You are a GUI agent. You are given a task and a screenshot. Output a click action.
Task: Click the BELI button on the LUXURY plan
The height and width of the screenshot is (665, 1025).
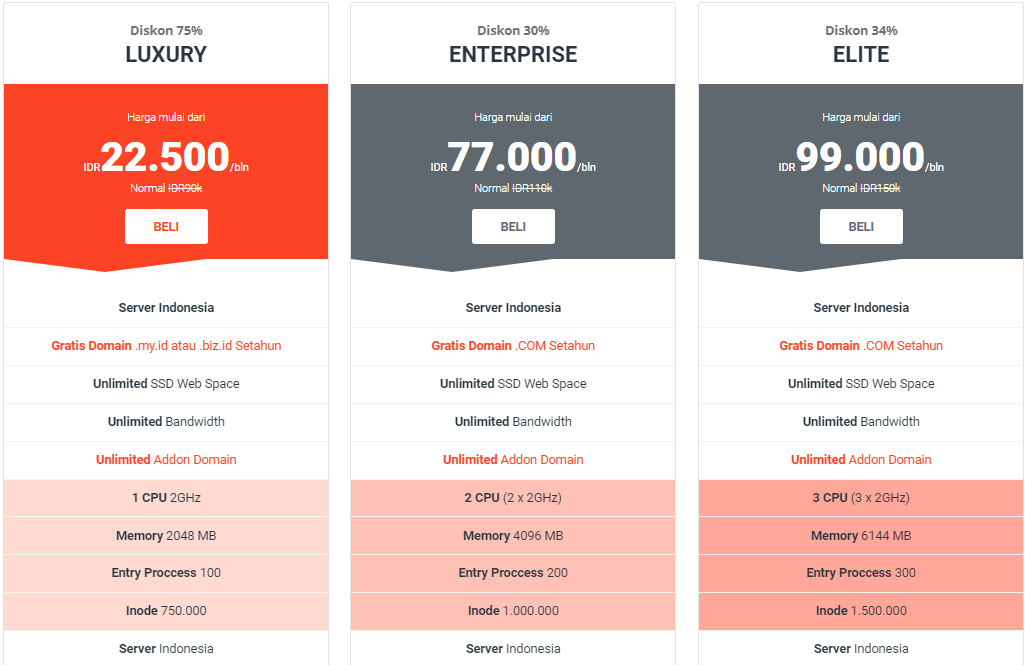pos(166,226)
